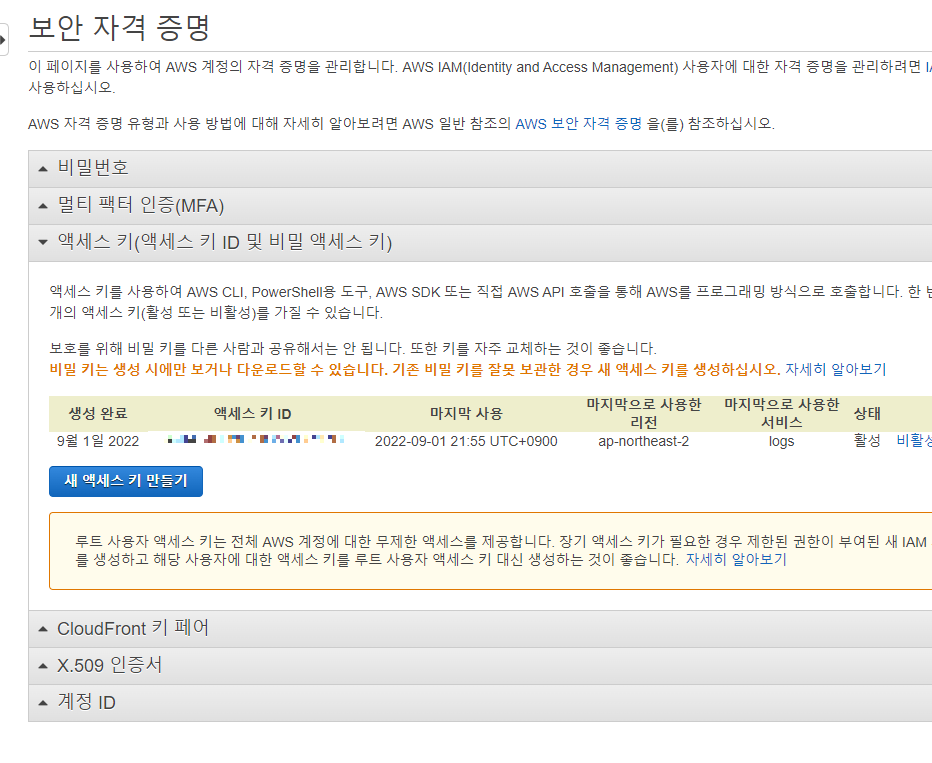Viewport: 932px width, 763px height.
Task: Click the IAM link at the page intro's right edge
Action: pyautogui.click(x=928, y=67)
